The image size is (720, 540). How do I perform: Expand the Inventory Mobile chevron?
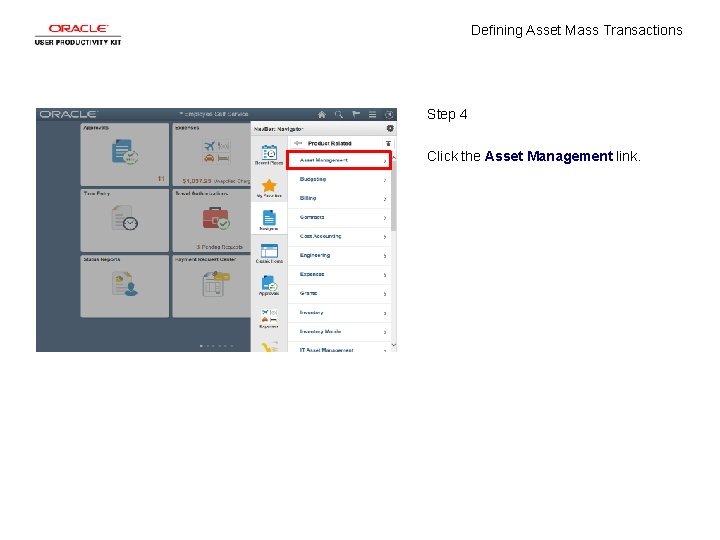(385, 332)
